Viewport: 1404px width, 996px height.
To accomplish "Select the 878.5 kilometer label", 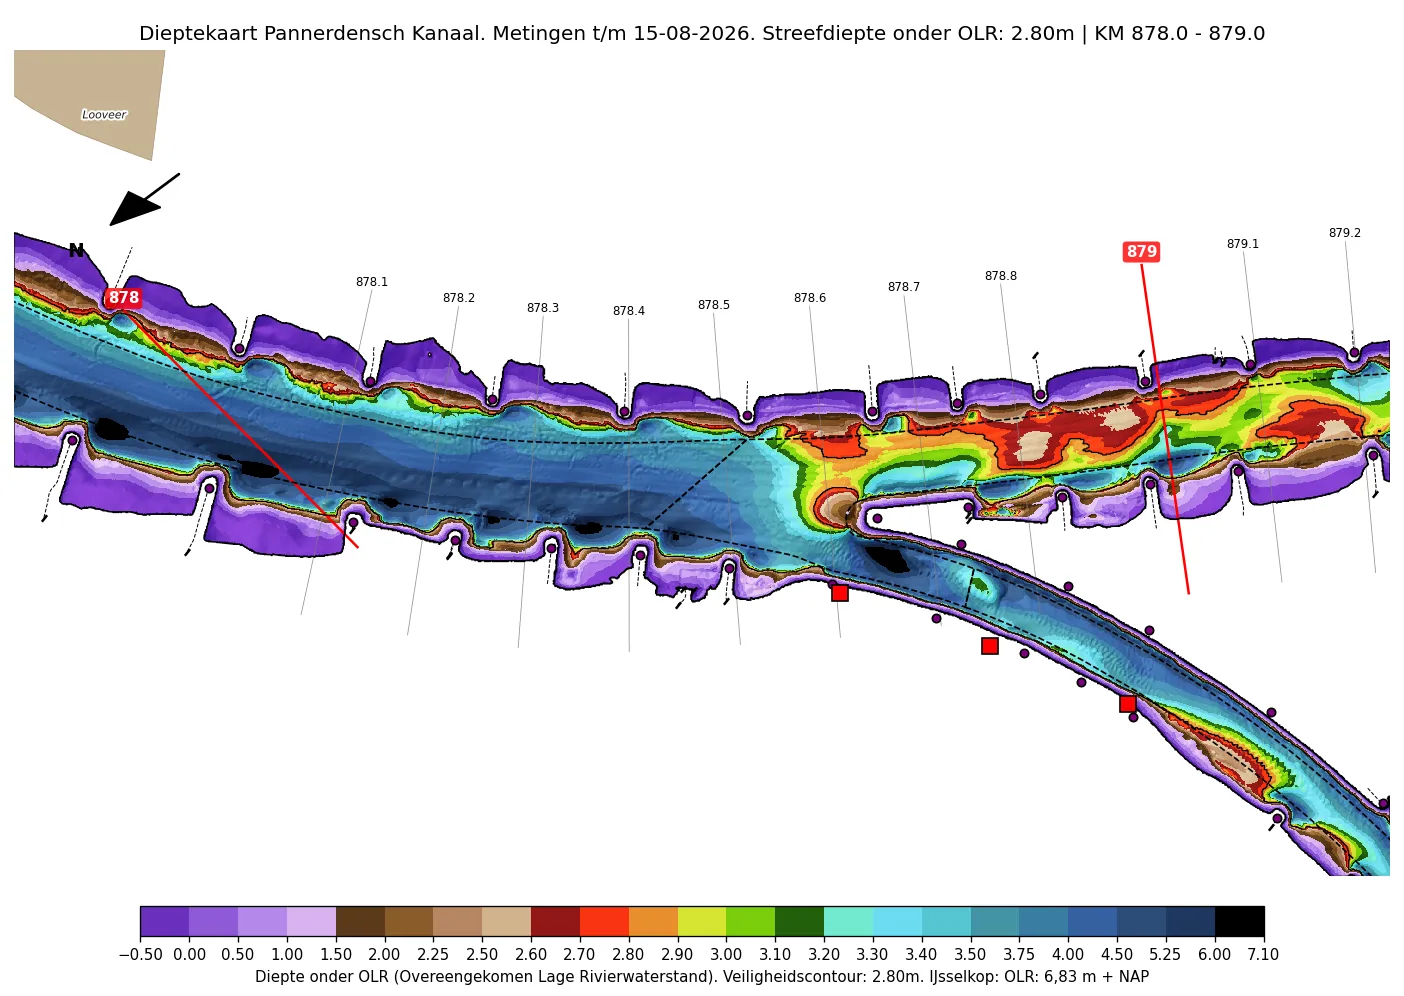I will coord(714,305).
